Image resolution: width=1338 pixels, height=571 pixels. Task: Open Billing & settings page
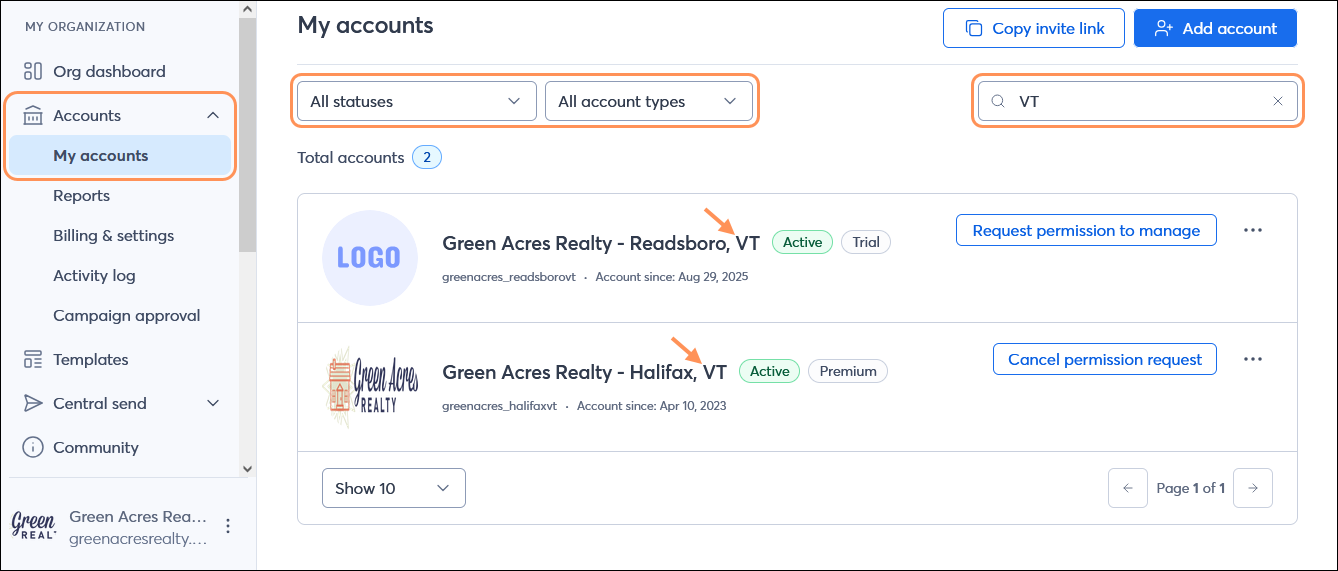coord(113,235)
